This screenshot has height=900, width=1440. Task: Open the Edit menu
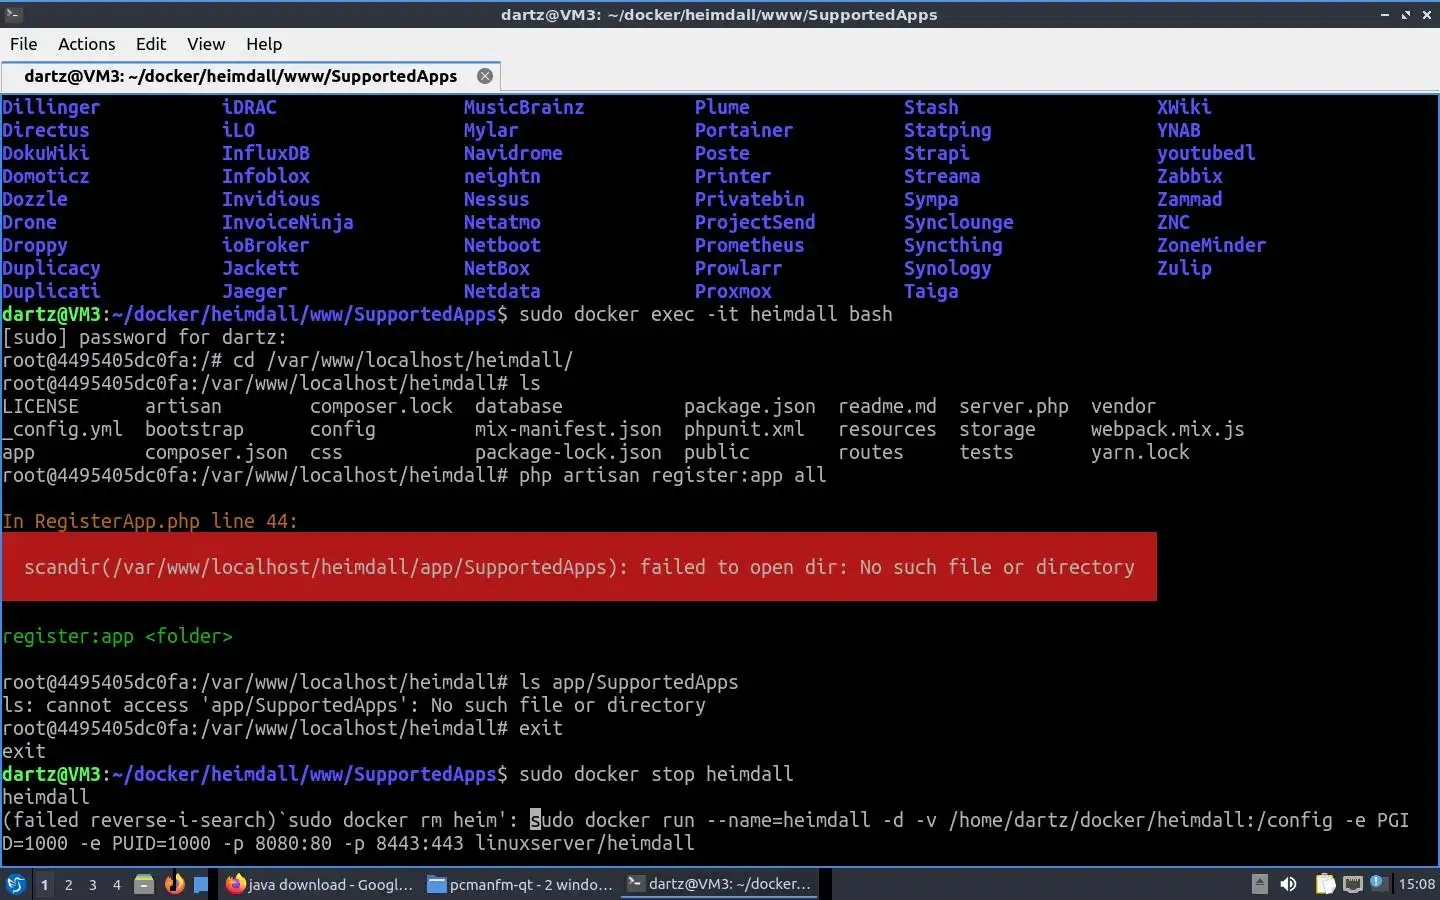pos(151,44)
